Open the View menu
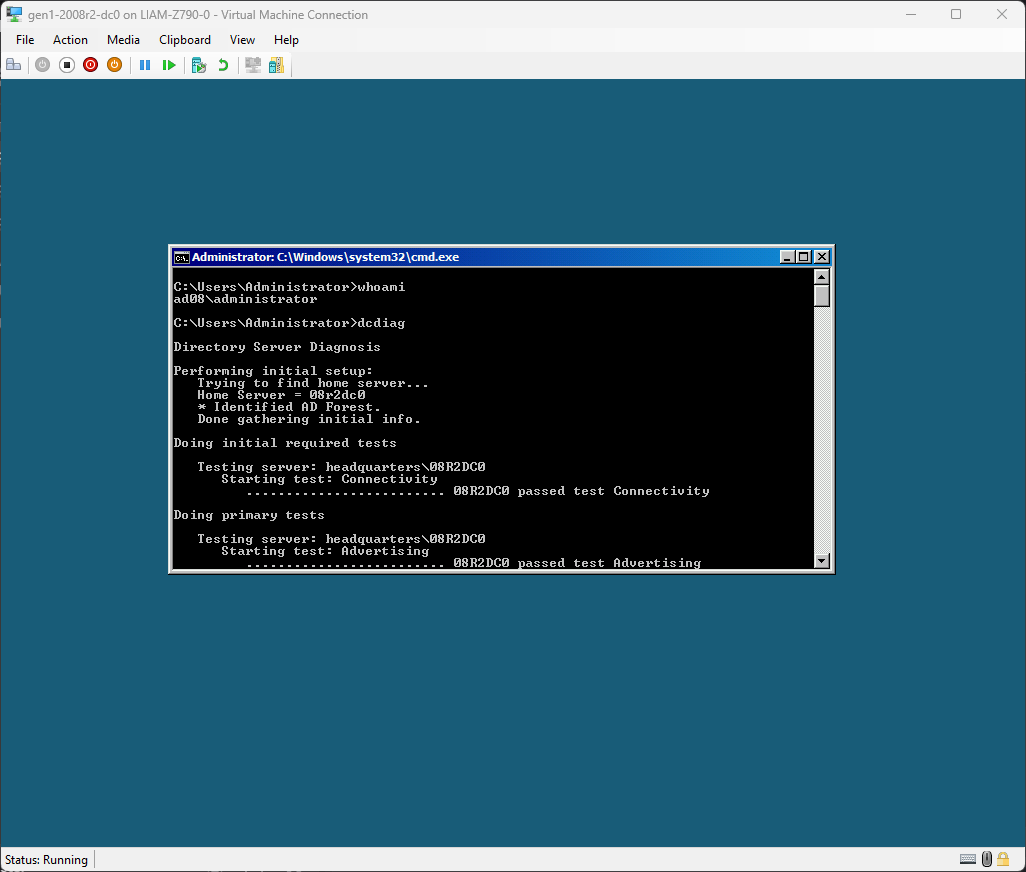 242,40
